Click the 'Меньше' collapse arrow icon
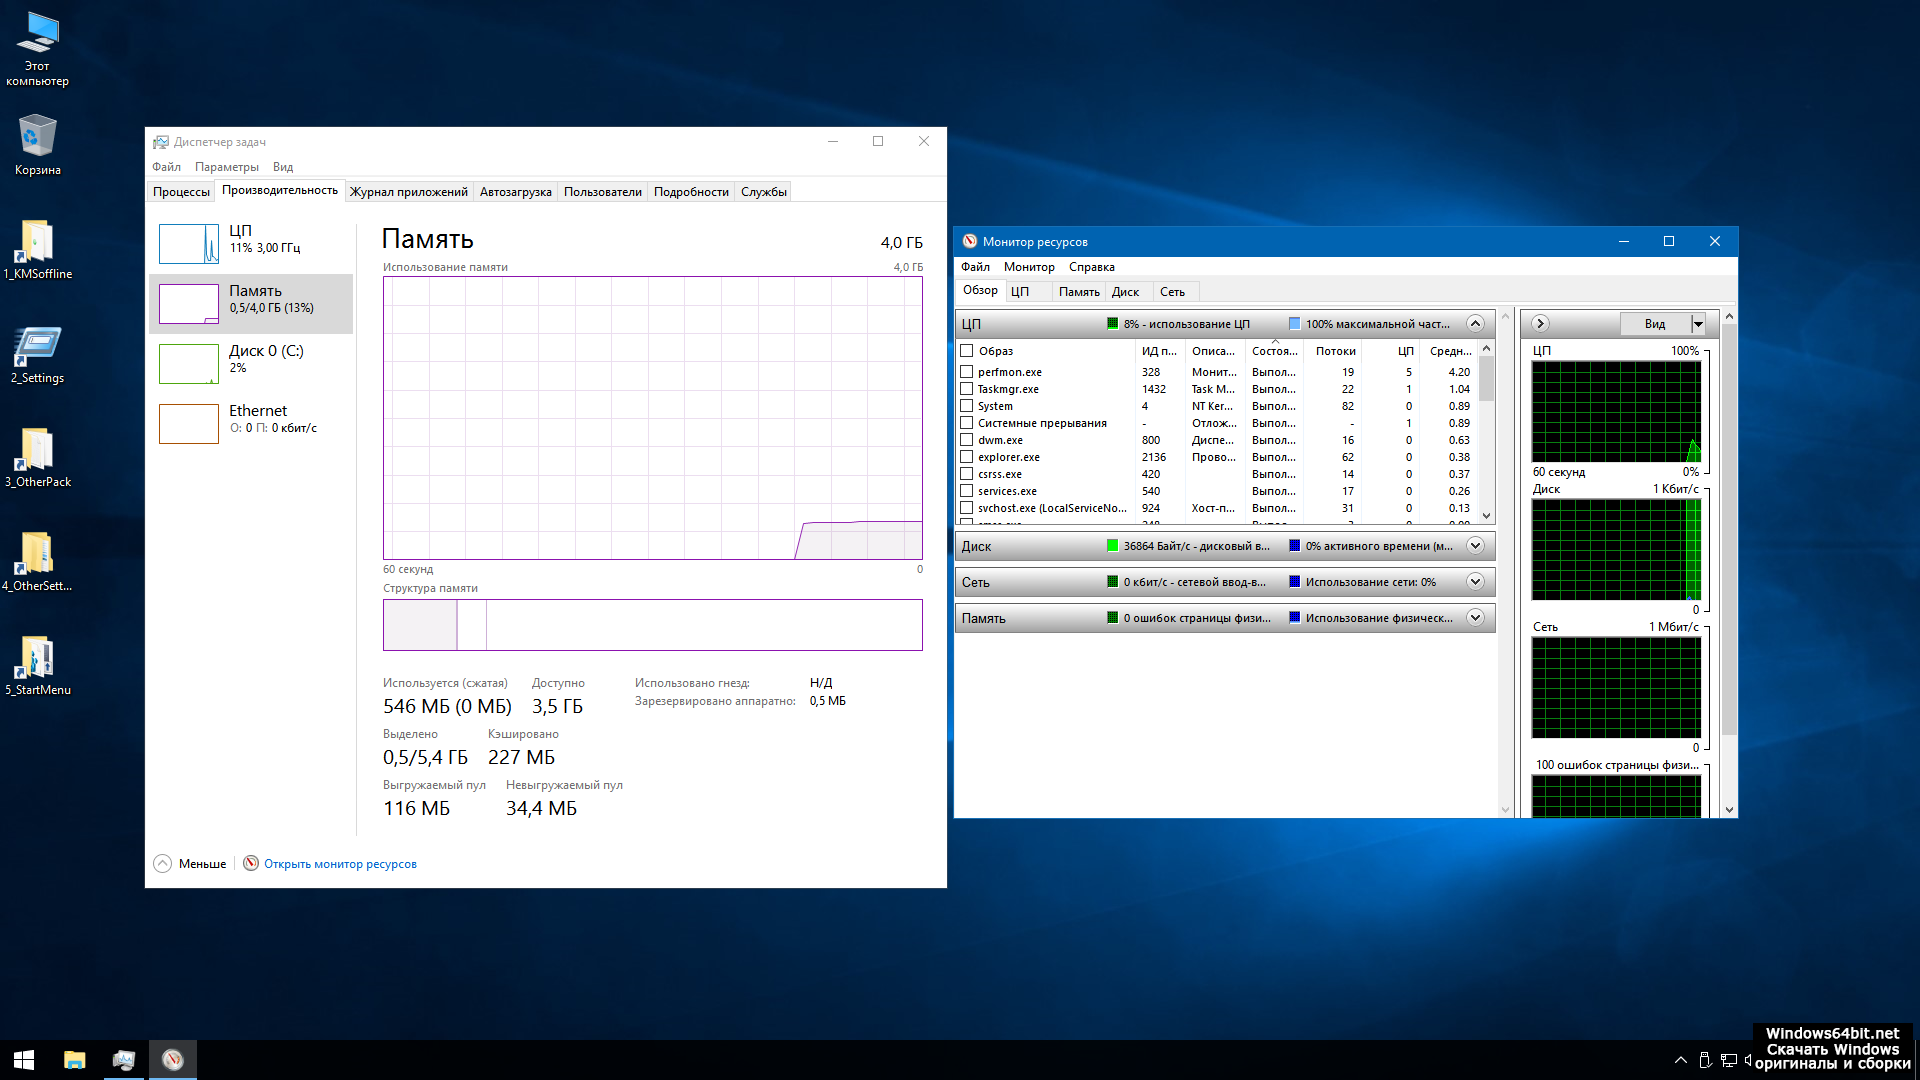The image size is (1920, 1080). tap(162, 863)
